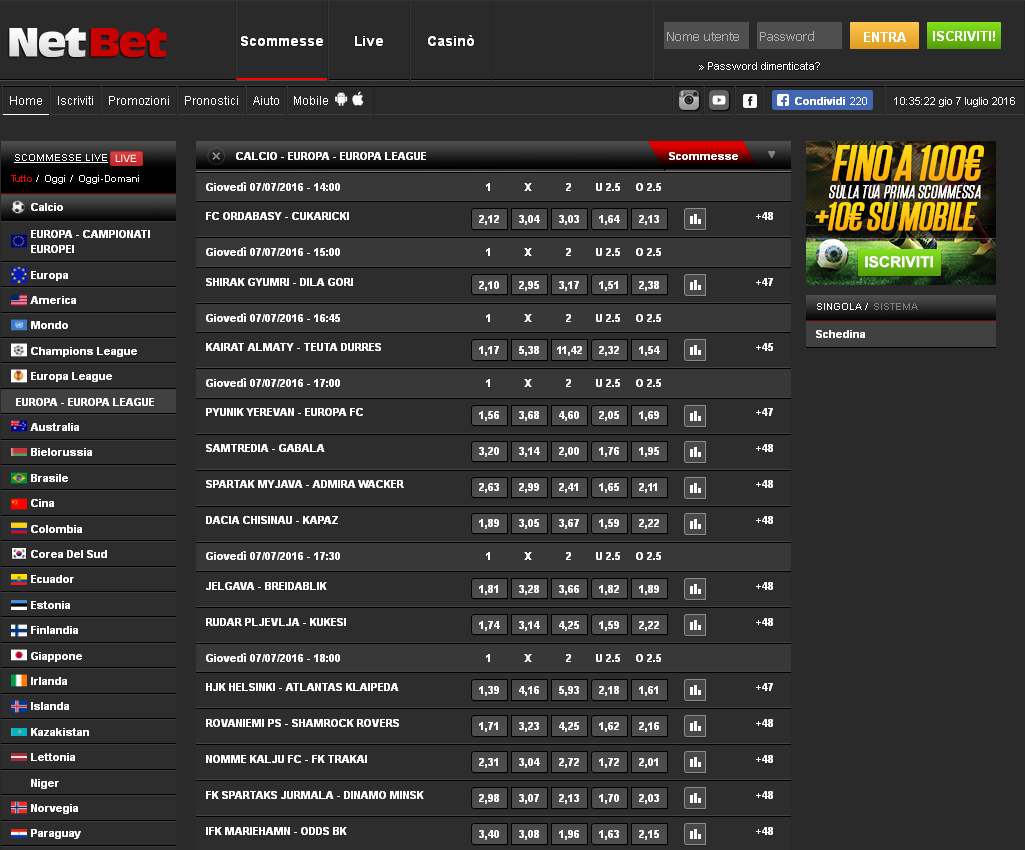Switch bet slip to Sistema
1025x850 pixels.
[896, 307]
